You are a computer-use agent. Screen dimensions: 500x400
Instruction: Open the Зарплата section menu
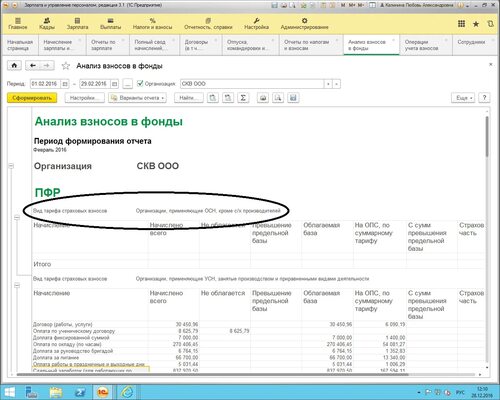(77, 24)
